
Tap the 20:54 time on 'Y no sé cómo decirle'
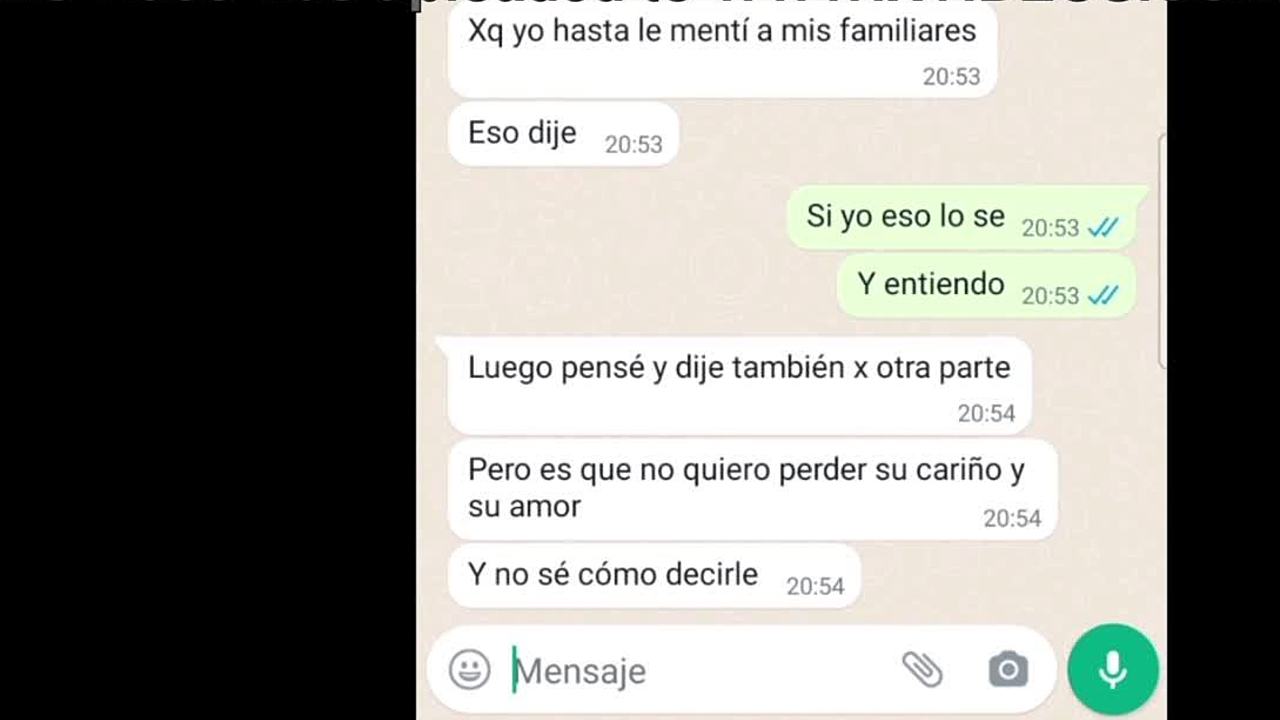click(x=815, y=586)
